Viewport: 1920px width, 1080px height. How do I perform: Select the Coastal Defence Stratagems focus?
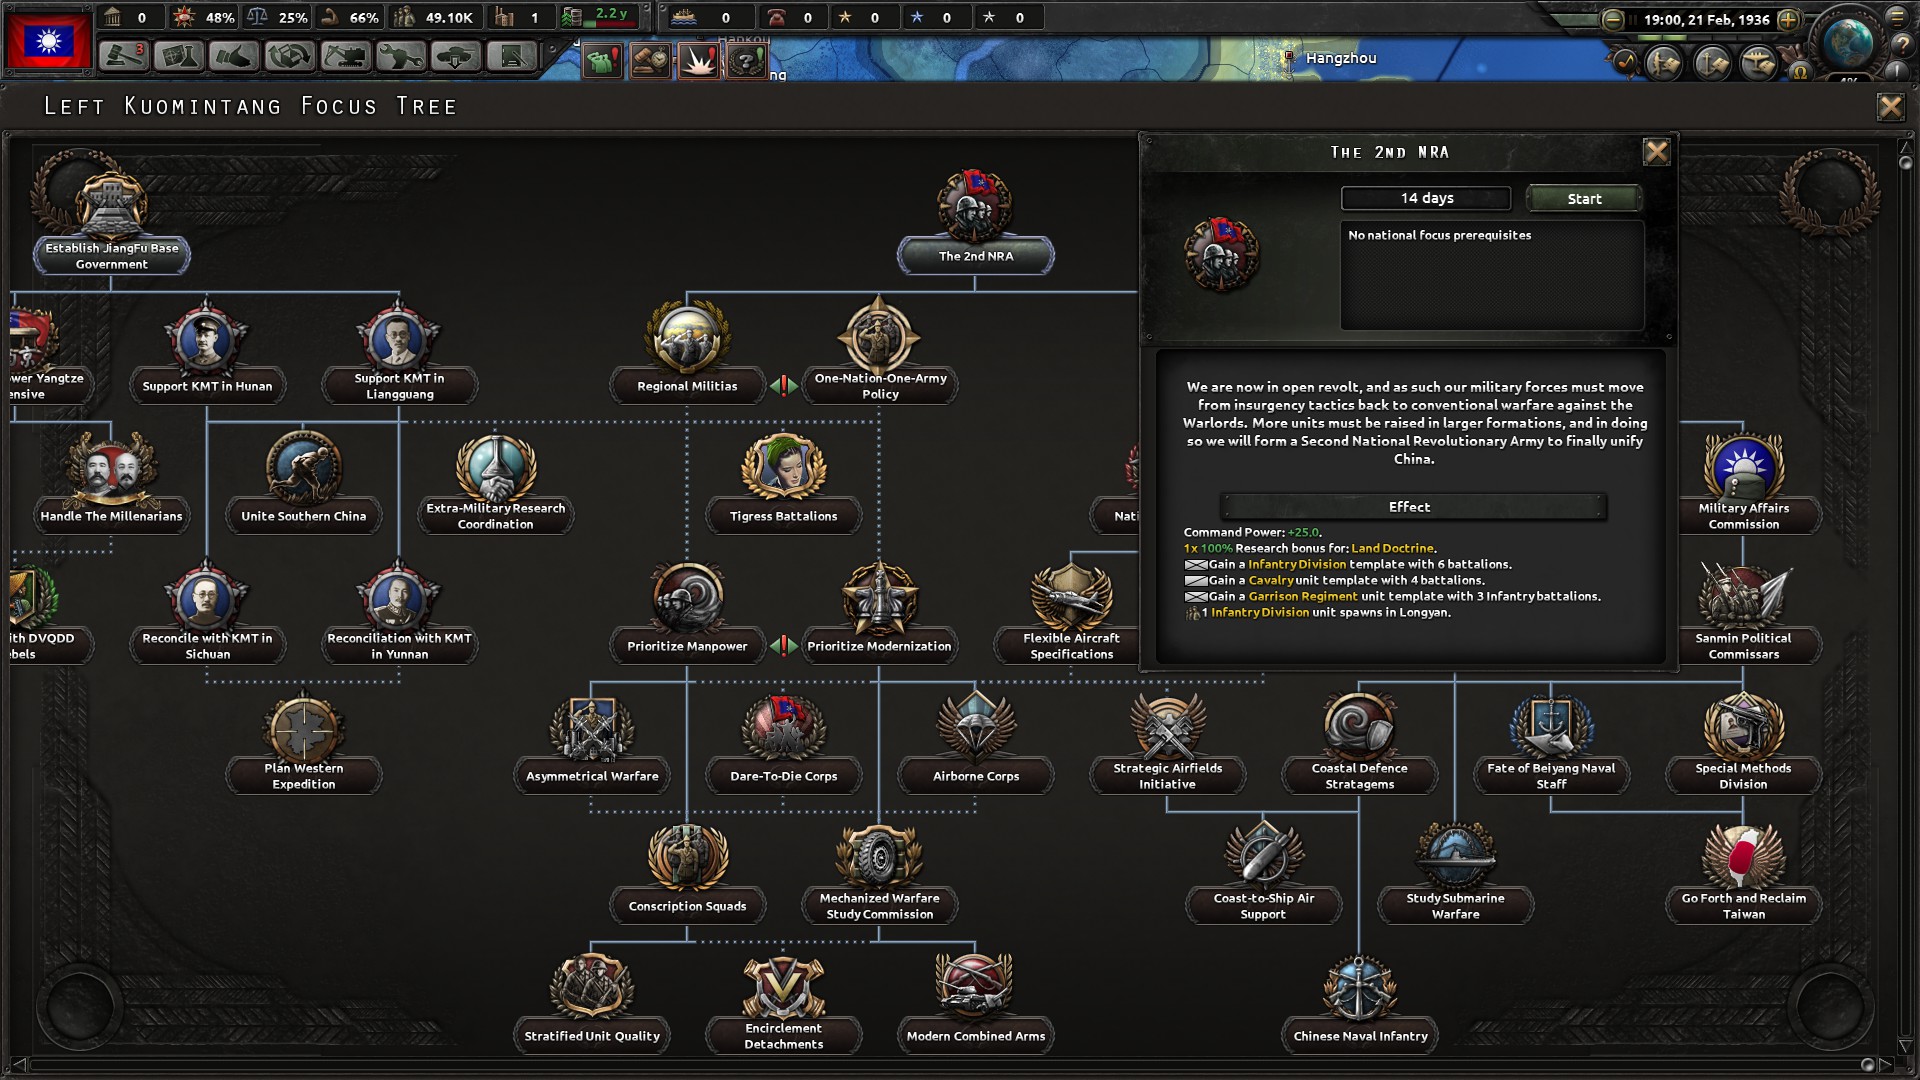tap(1359, 742)
